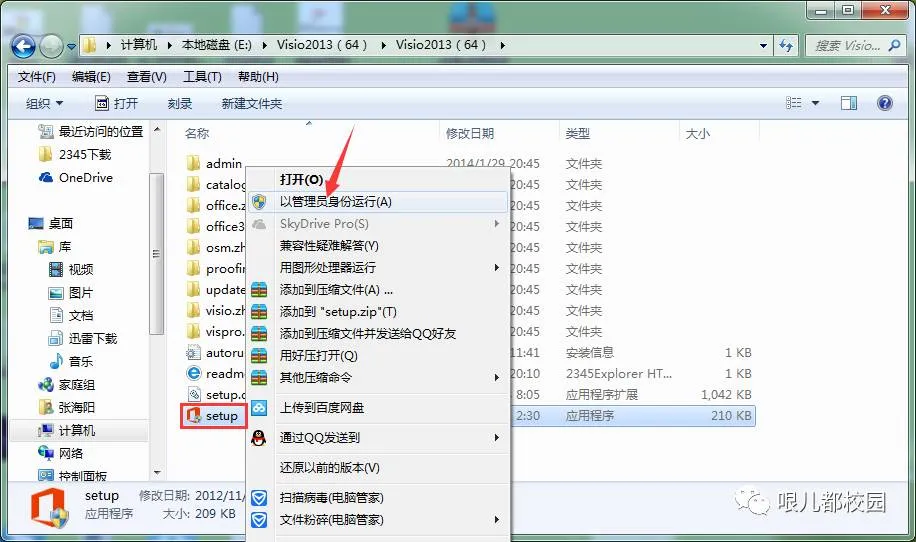Select 张海阳 user folder in navigation pane
This screenshot has height=542, width=916.
[x=66, y=407]
